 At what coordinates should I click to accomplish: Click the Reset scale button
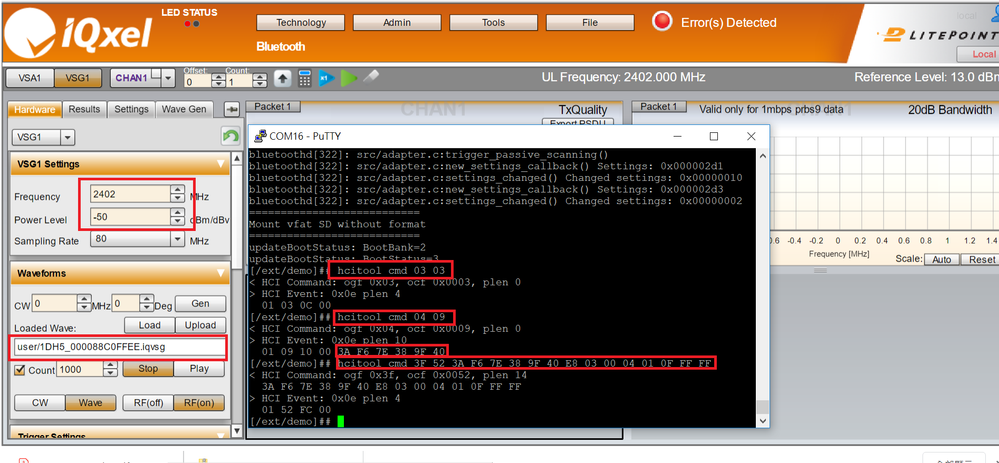coord(982,259)
